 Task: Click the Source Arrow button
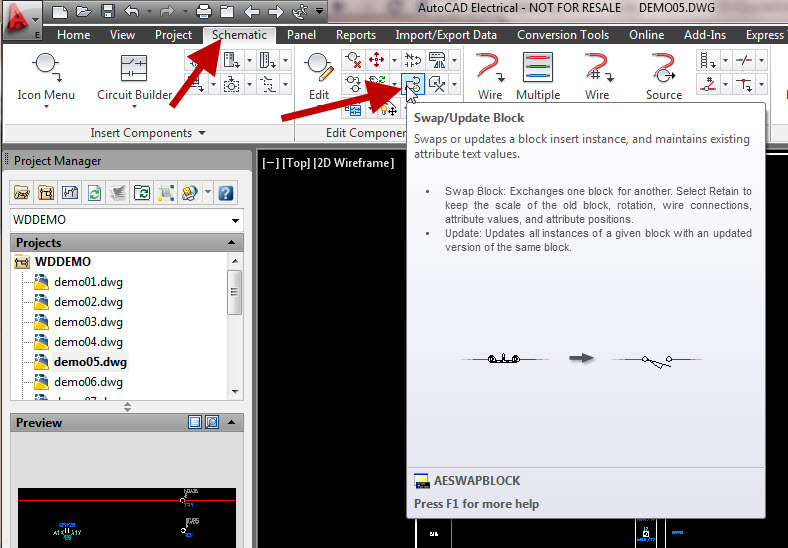663,76
